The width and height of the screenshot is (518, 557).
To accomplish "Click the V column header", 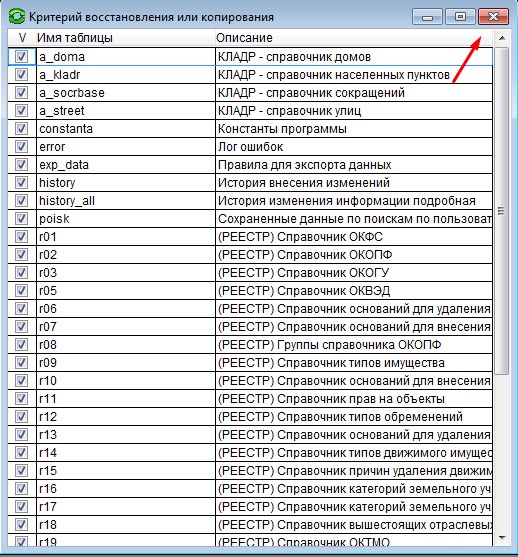I will tap(22, 38).
